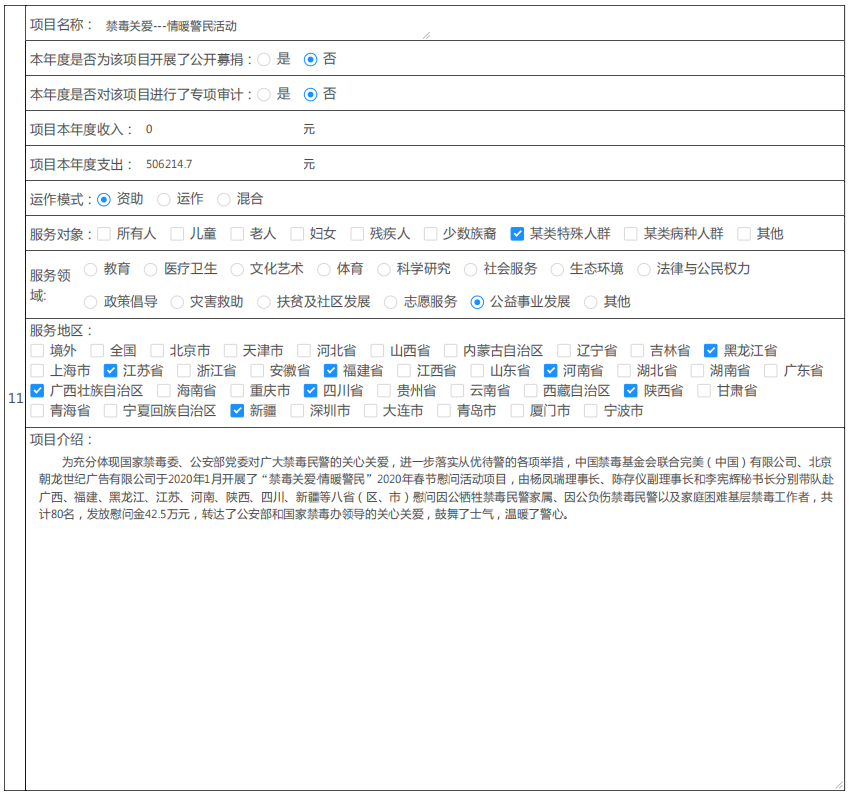
Task: Check the 北京市 service region checkbox
Action: pos(157,351)
